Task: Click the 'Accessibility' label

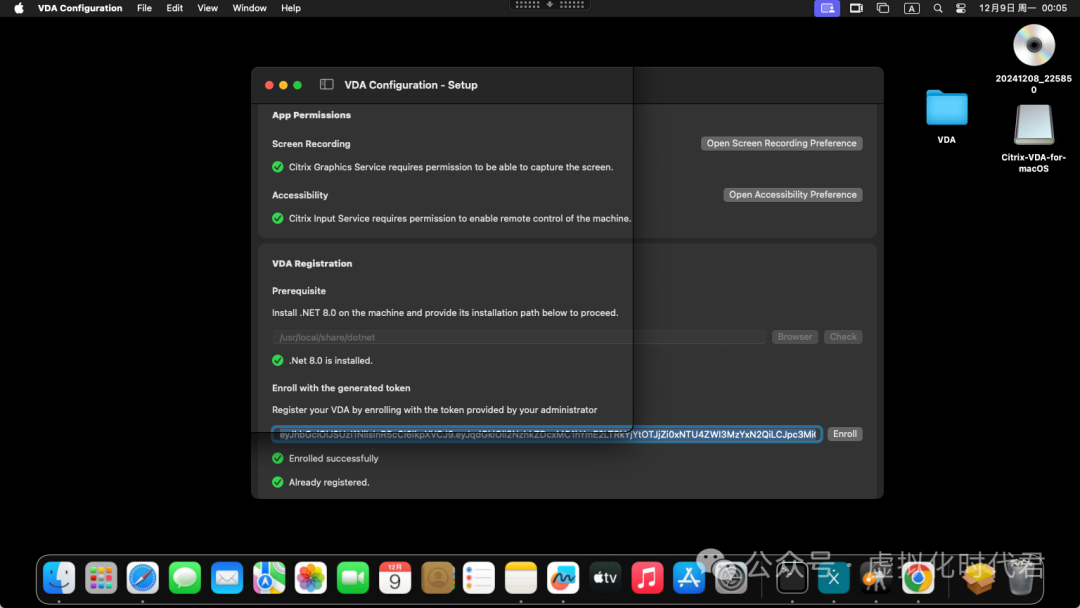Action: coord(300,196)
